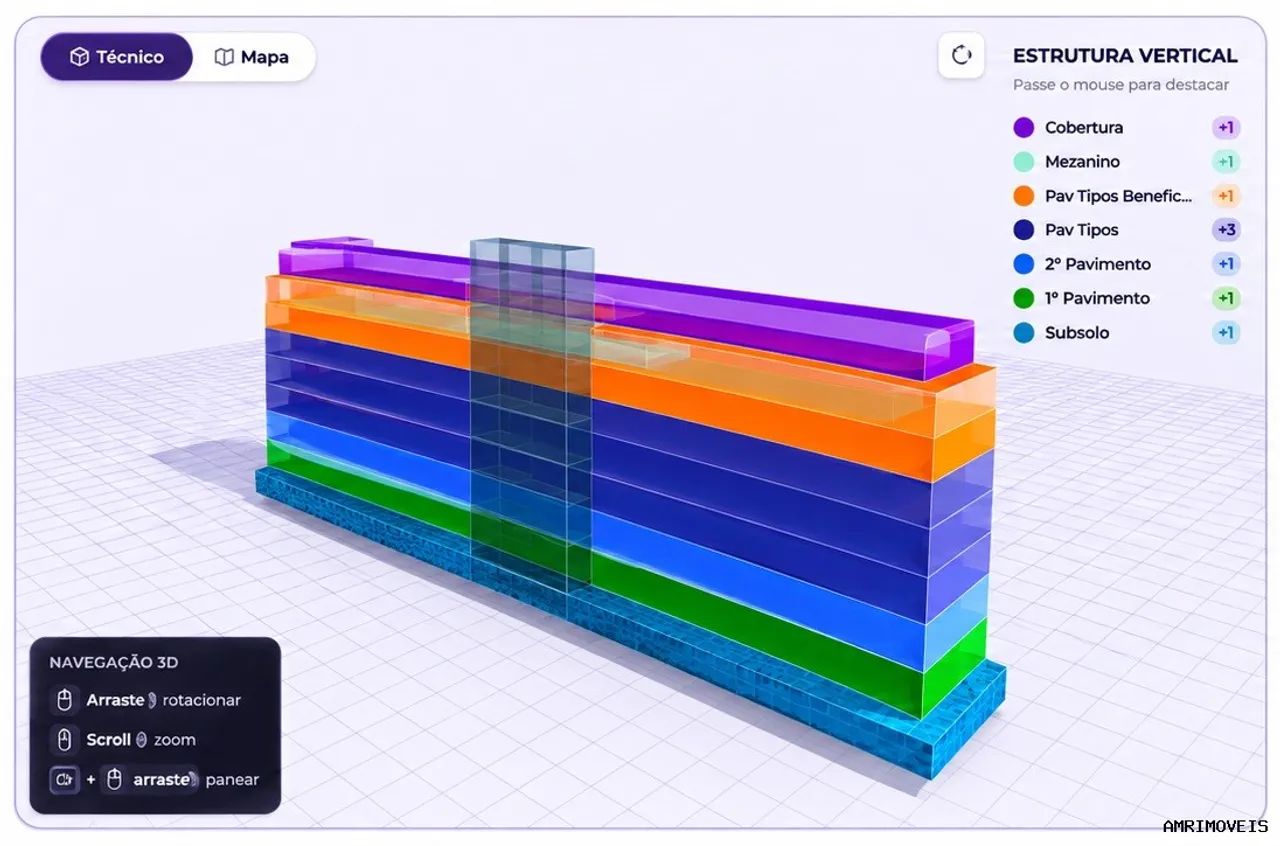Click the mouse icon beside Scroll zoom
The width and height of the screenshot is (1280, 846).
tap(64, 740)
